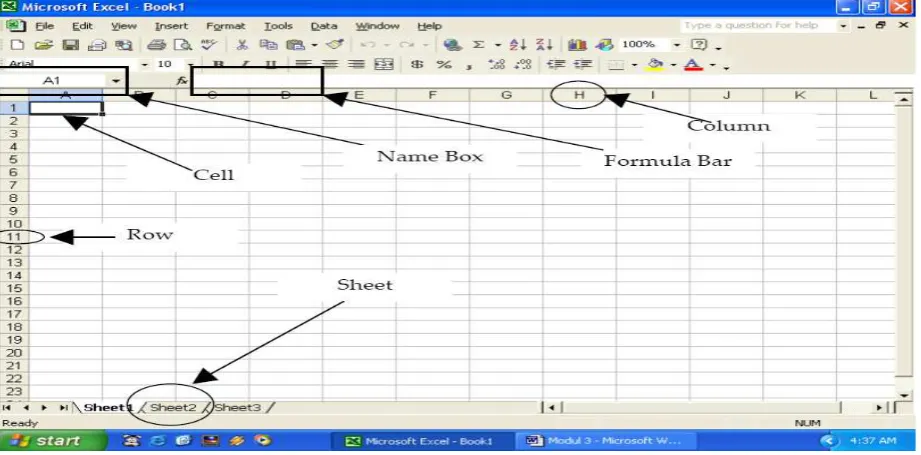Switch to Modul 3 Microsoft Word taskbar button
Viewport: 921px width, 455px height.
(605, 440)
